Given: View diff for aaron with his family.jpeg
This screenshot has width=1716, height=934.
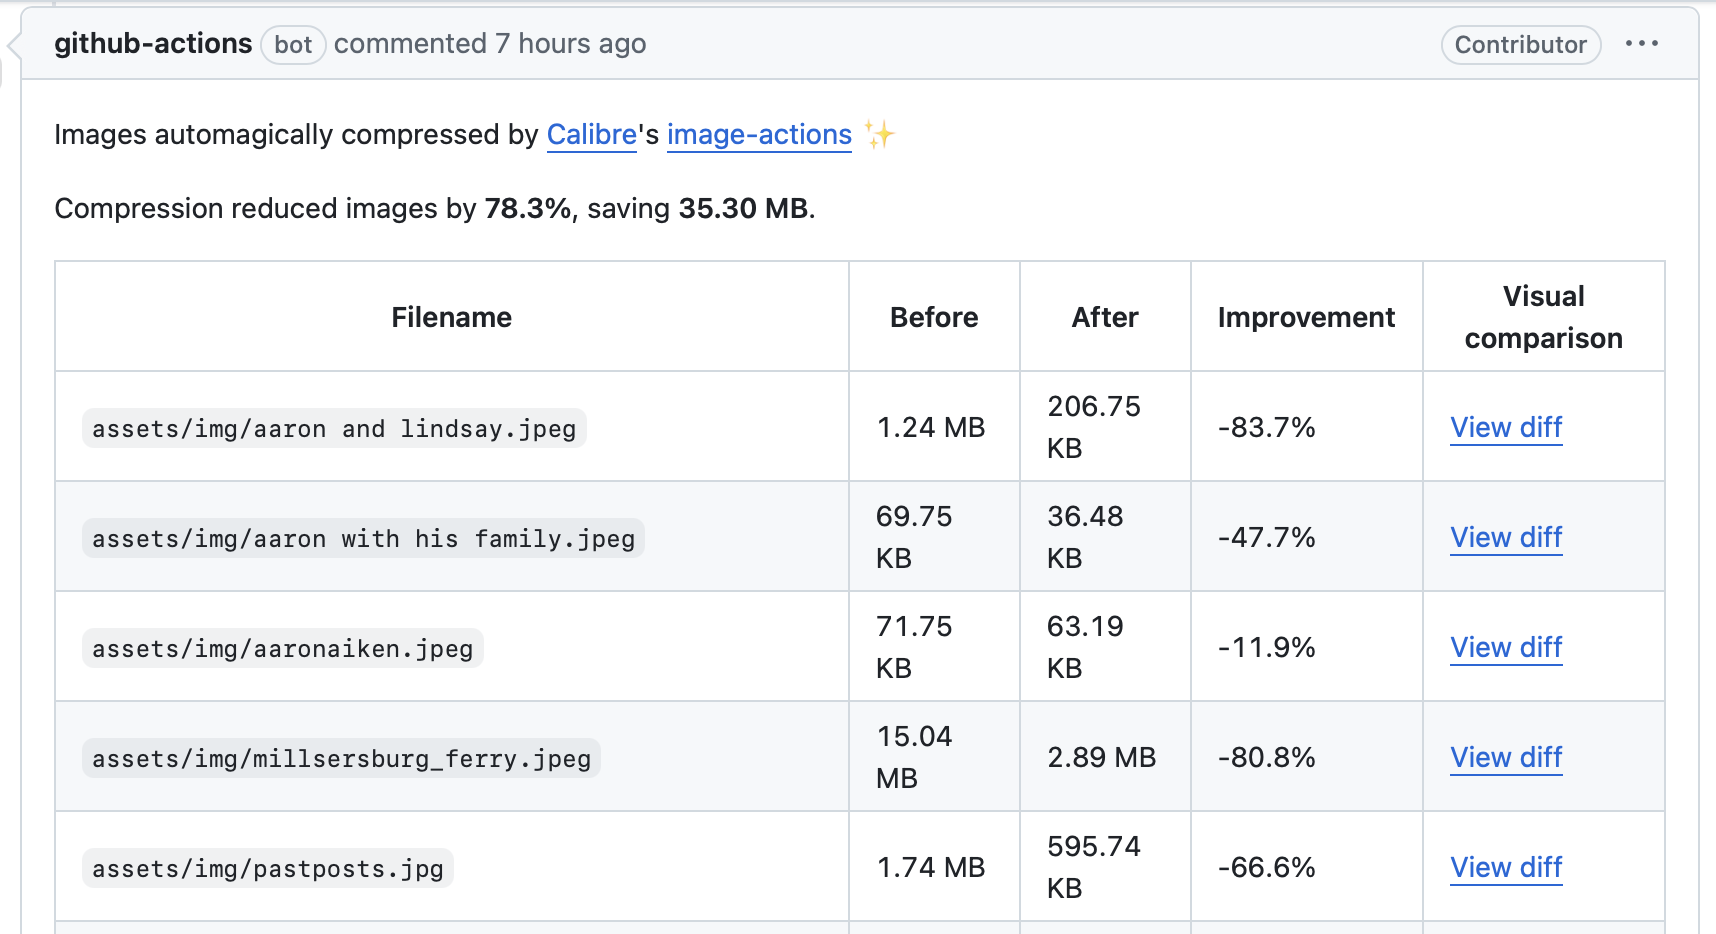Looking at the screenshot, I should point(1505,538).
